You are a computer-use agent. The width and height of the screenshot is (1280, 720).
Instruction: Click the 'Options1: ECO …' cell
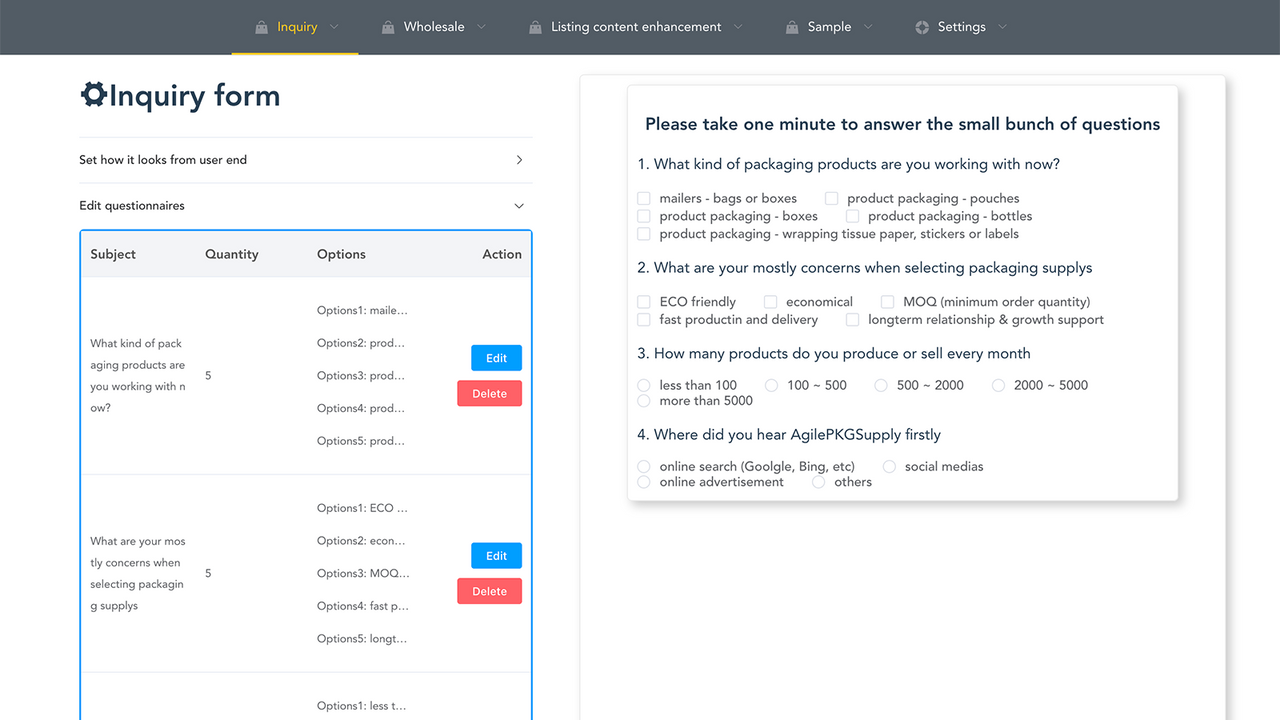coord(362,508)
